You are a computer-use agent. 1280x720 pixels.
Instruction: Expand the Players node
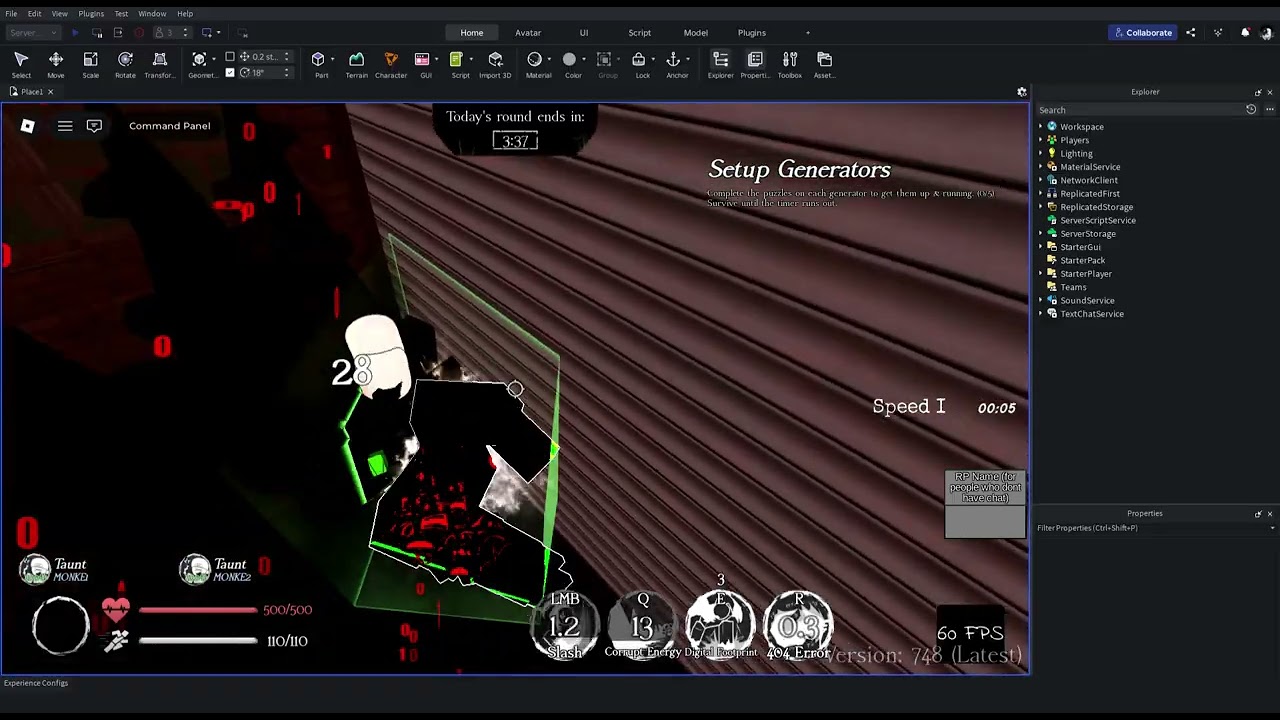1040,140
